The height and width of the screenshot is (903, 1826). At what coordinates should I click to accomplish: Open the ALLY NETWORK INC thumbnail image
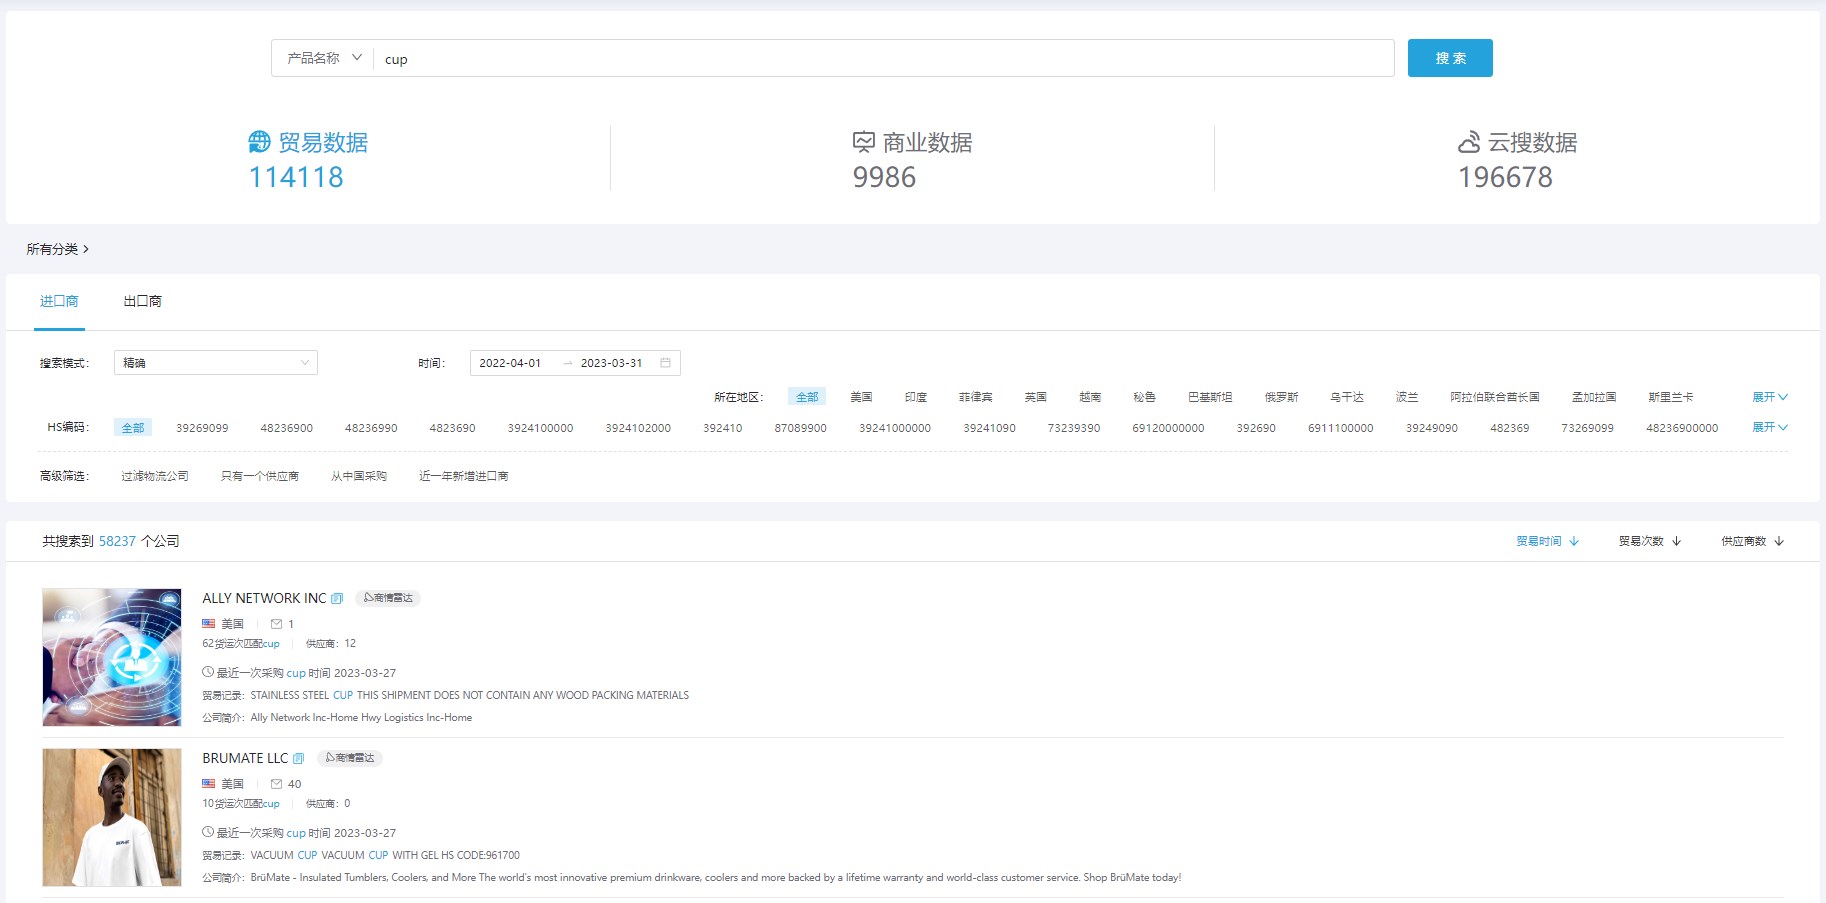112,657
